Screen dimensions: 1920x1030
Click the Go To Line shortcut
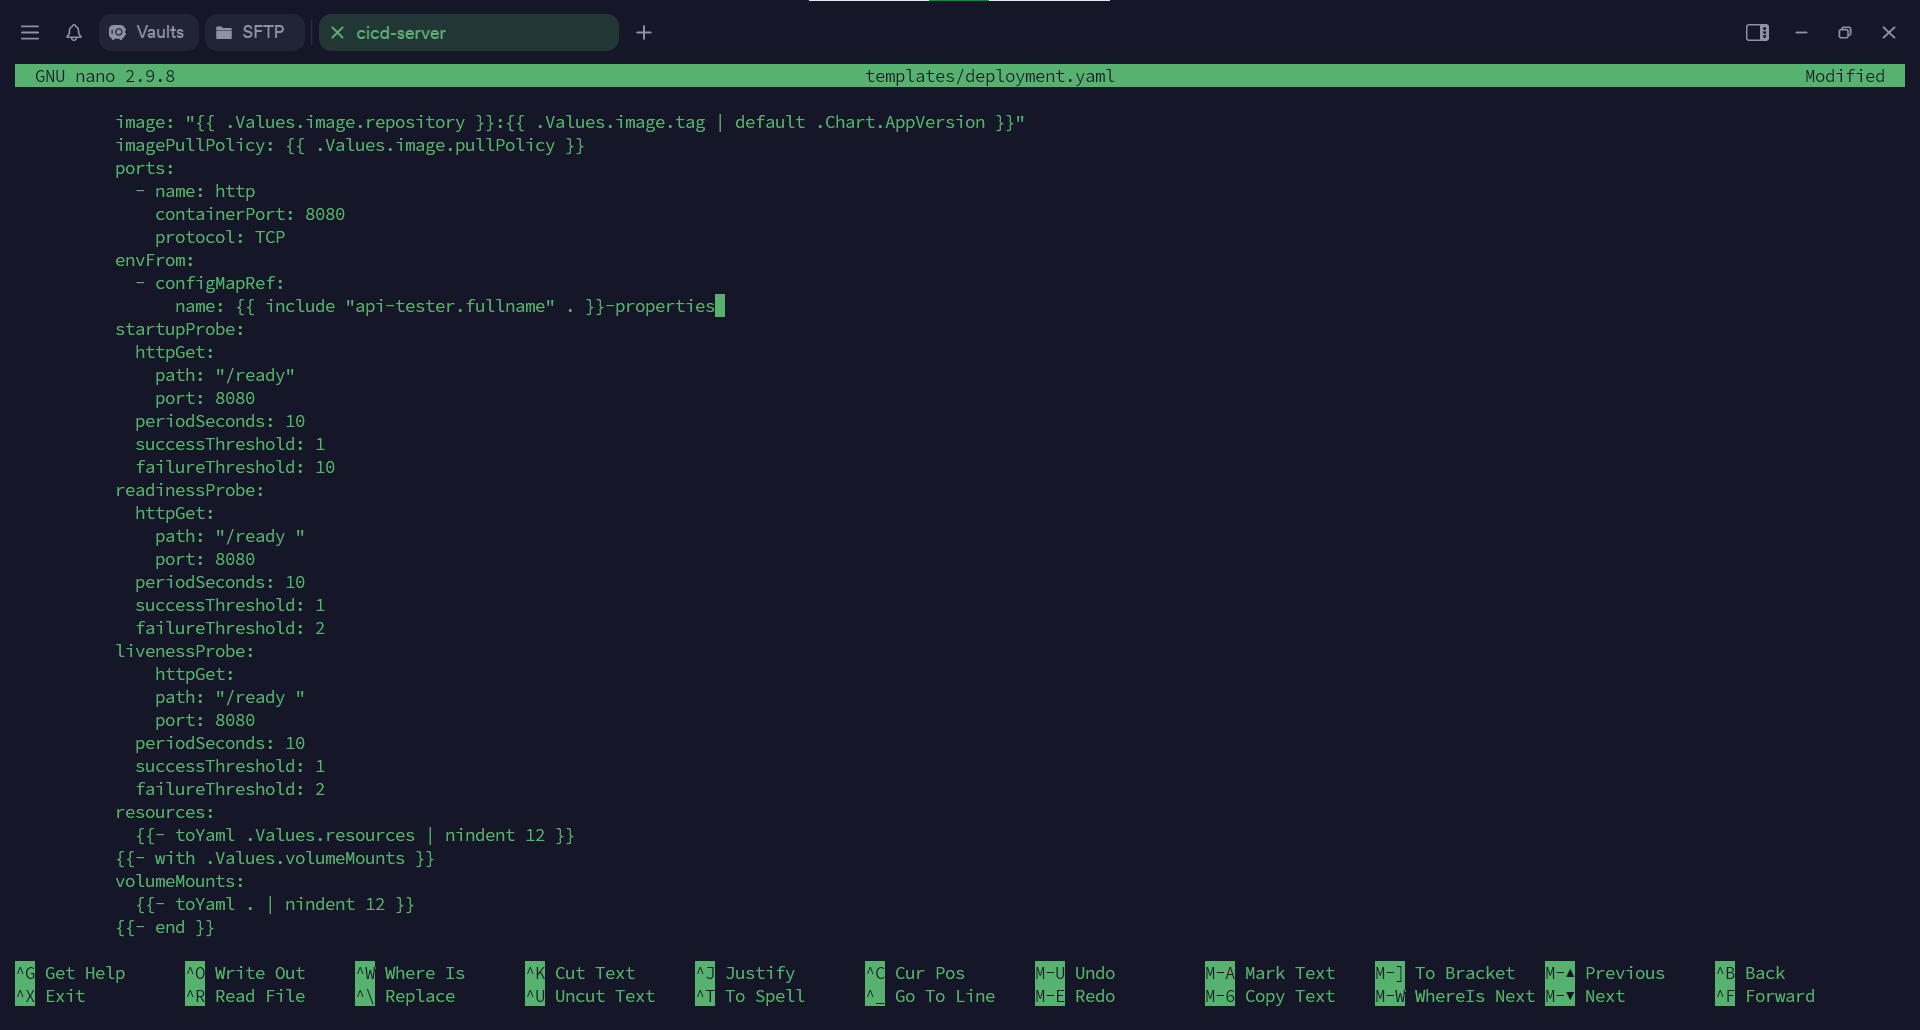click(930, 996)
